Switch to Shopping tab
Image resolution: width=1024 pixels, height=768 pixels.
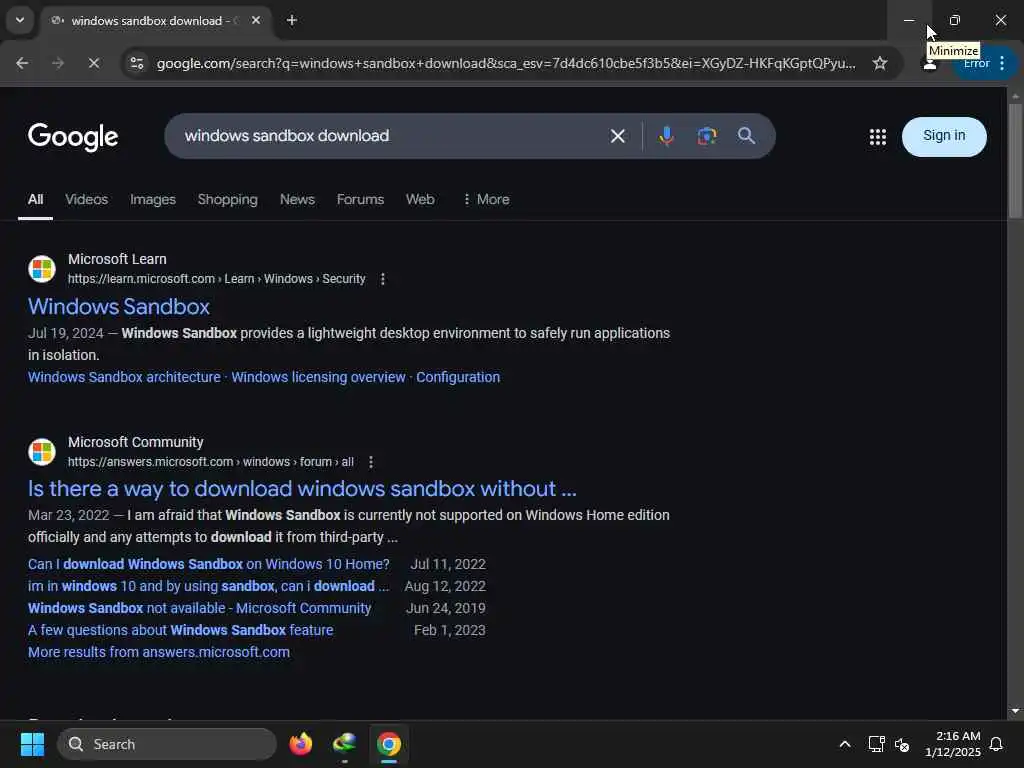click(x=227, y=200)
